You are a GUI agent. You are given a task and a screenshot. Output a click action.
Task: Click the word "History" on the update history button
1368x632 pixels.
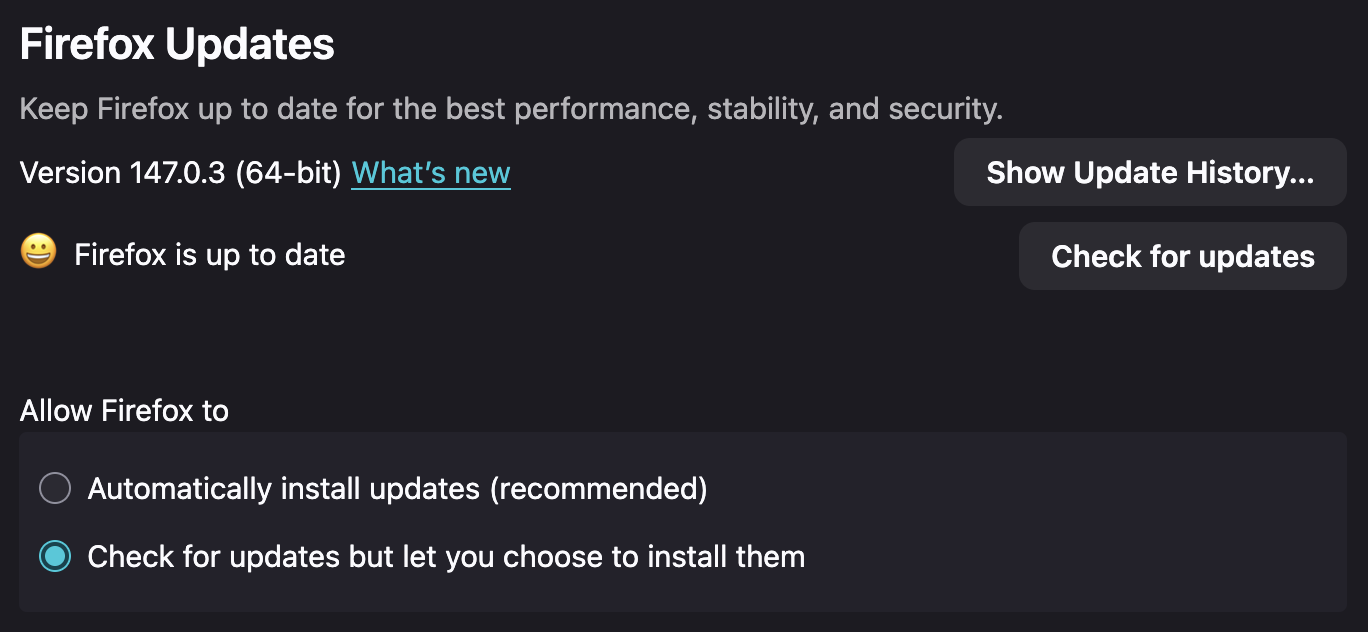click(x=1237, y=173)
